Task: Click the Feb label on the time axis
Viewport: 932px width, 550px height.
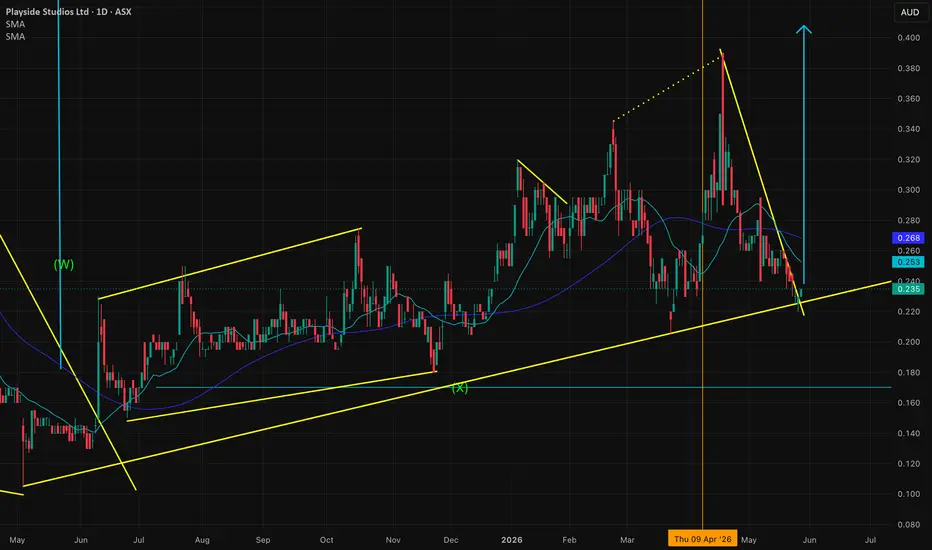Action: (569, 540)
